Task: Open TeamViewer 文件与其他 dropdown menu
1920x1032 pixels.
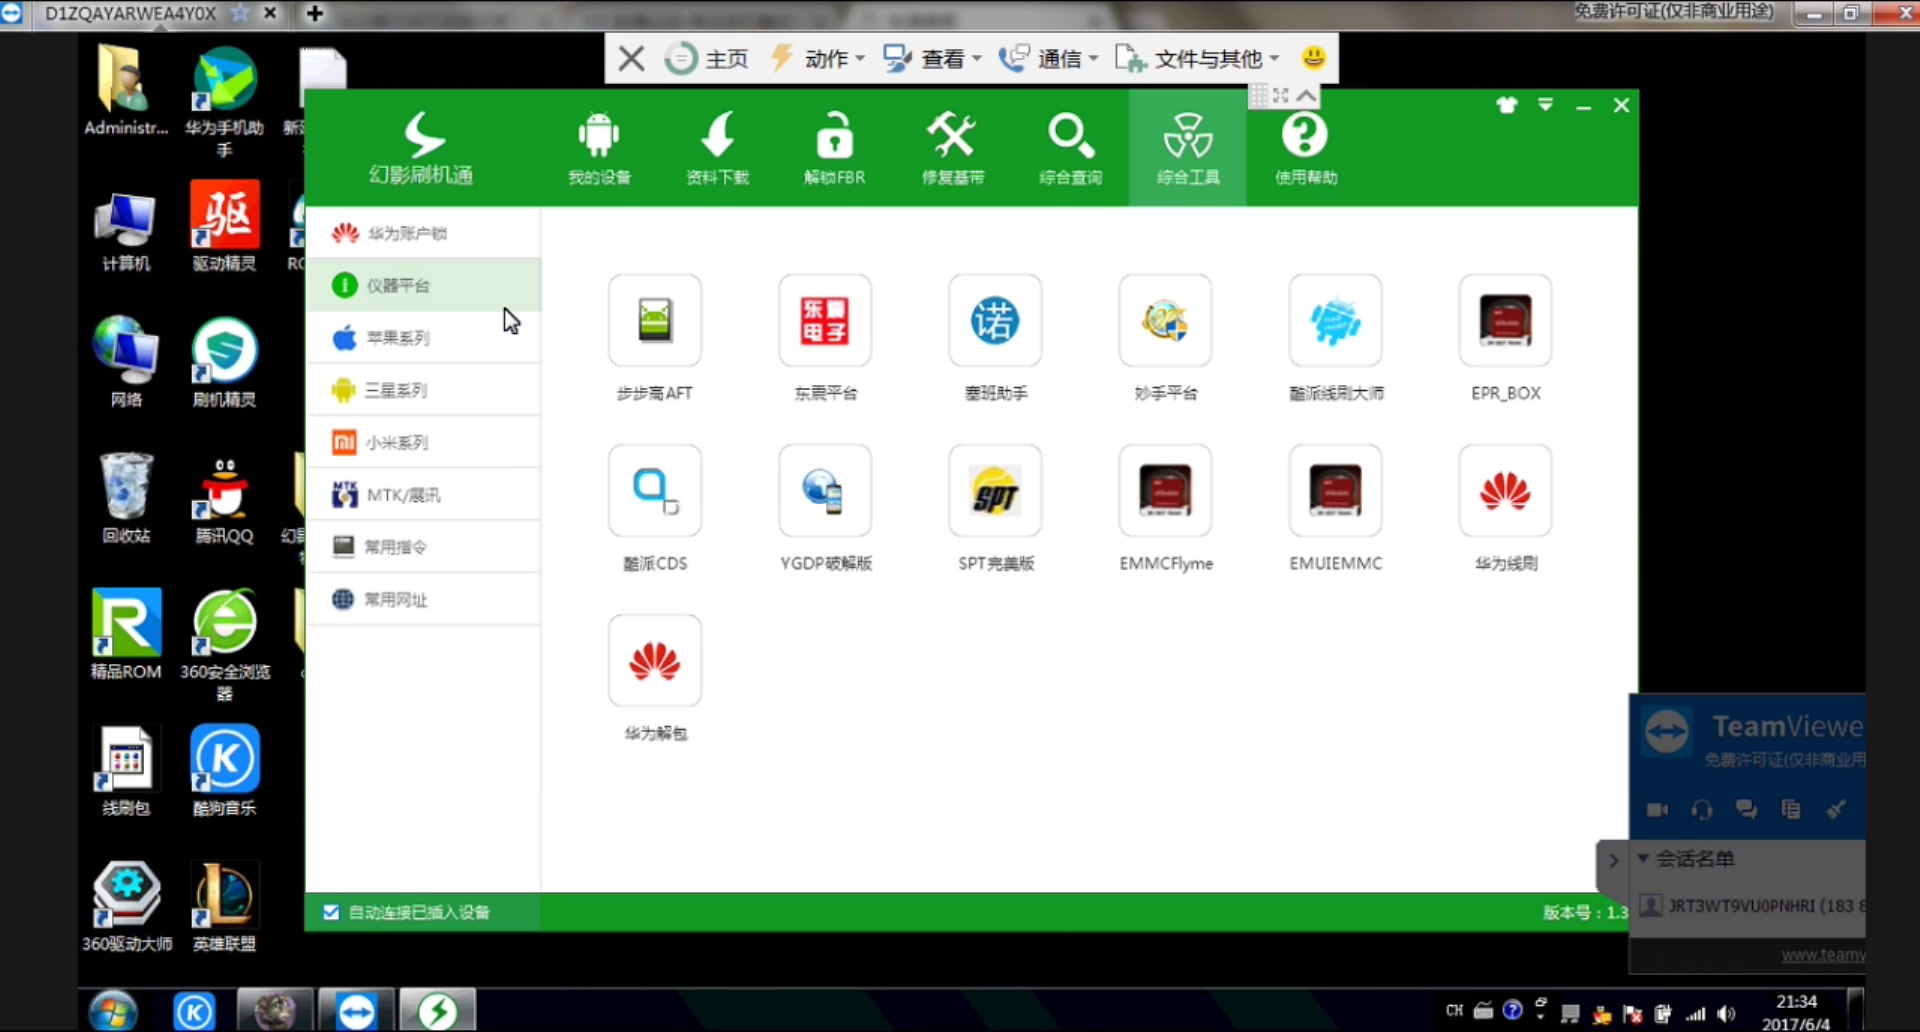Action: [x=1197, y=59]
